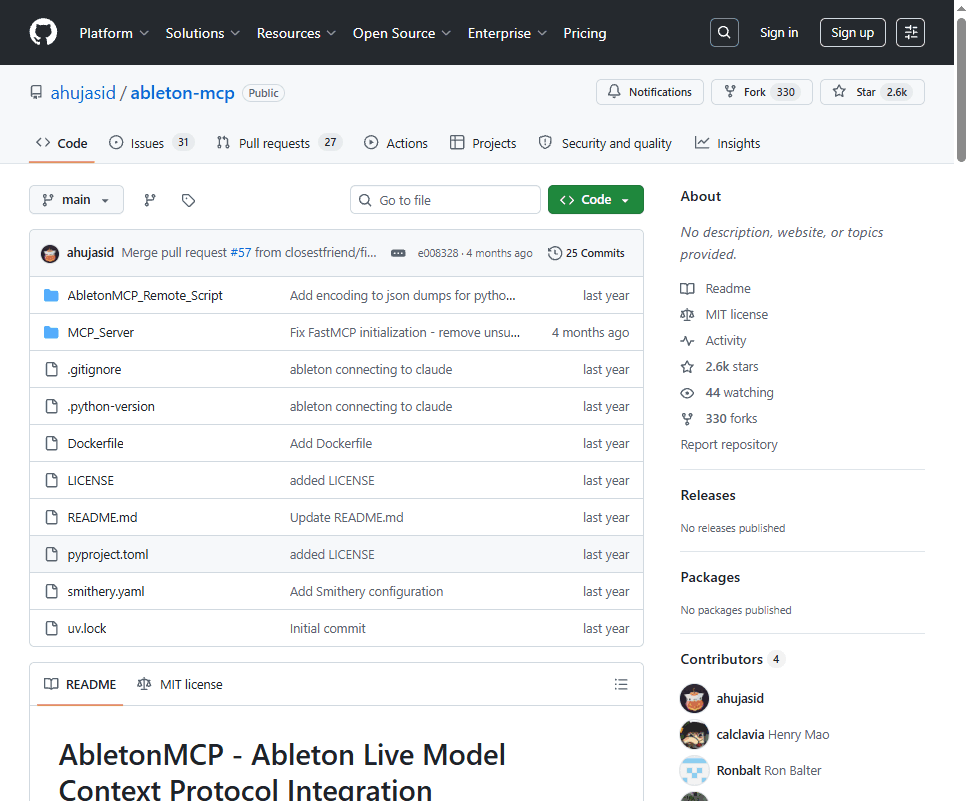Click the Go to file search field
Screen dimensions: 969x801
(445, 200)
